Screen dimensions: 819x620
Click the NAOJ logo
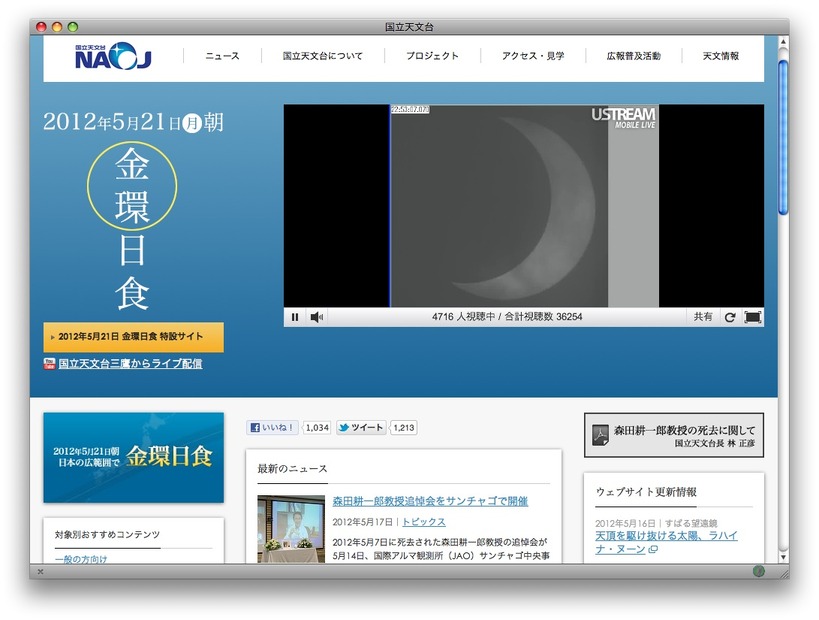pyautogui.click(x=112, y=57)
